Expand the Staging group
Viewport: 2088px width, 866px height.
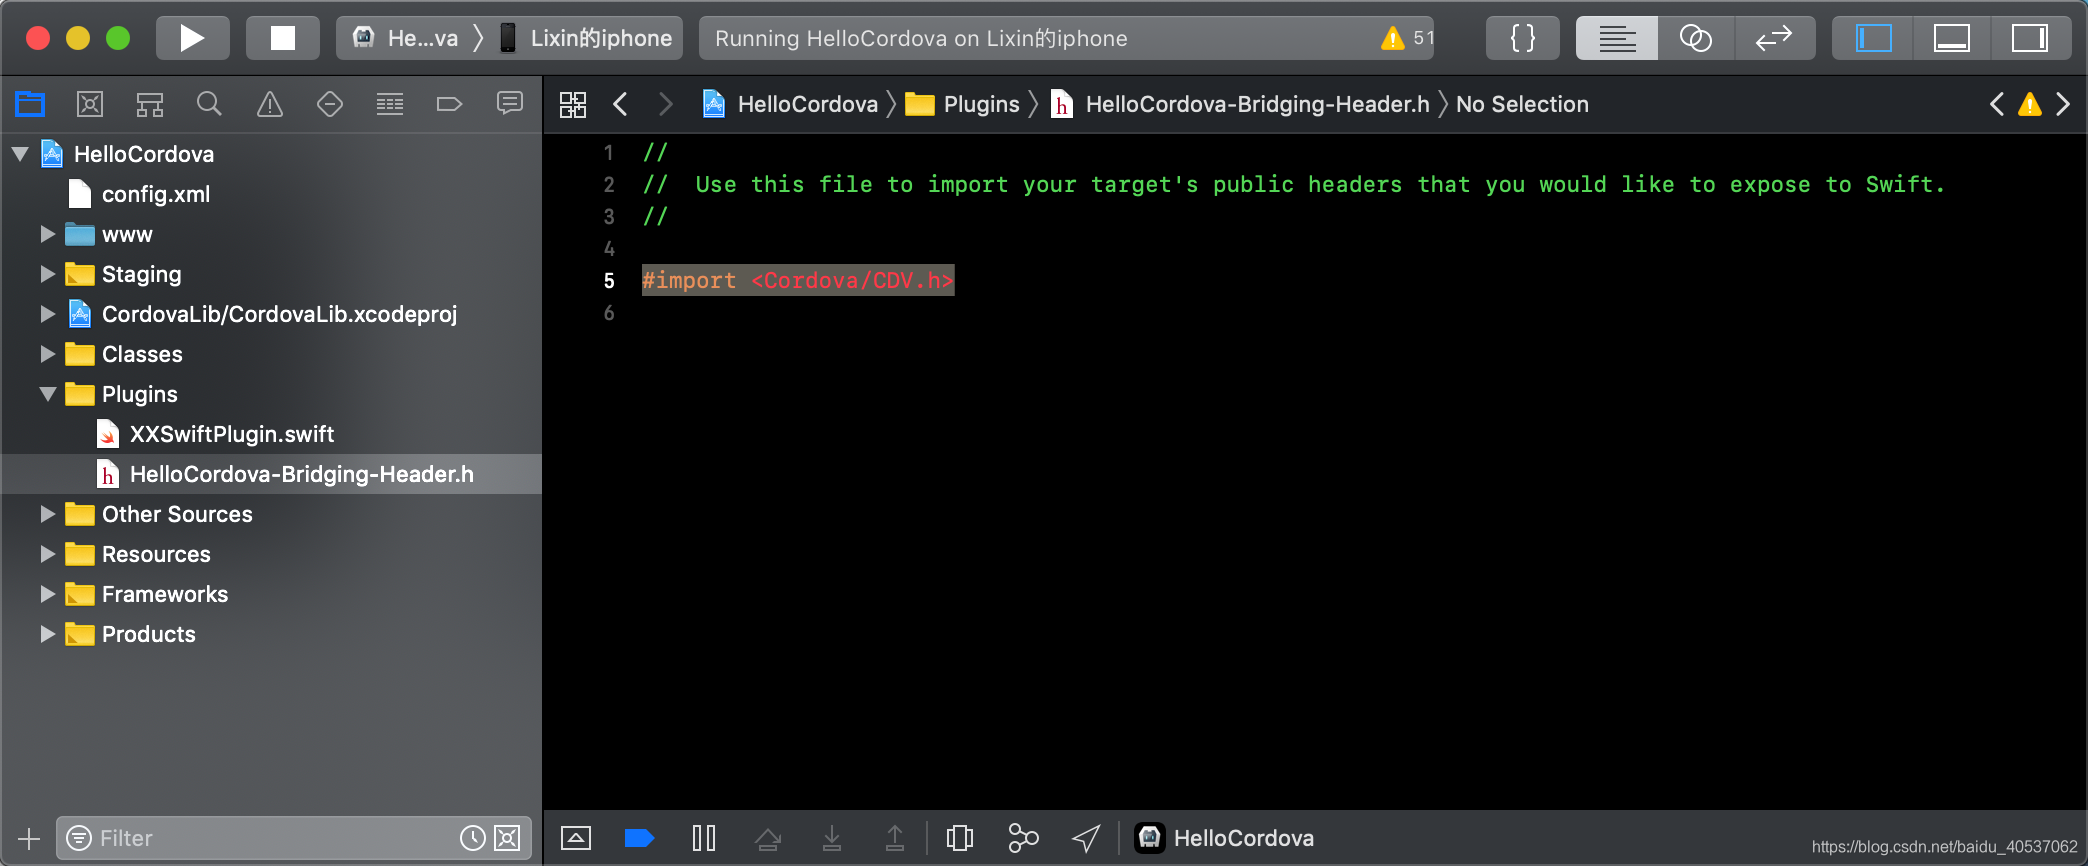pyautogui.click(x=47, y=274)
